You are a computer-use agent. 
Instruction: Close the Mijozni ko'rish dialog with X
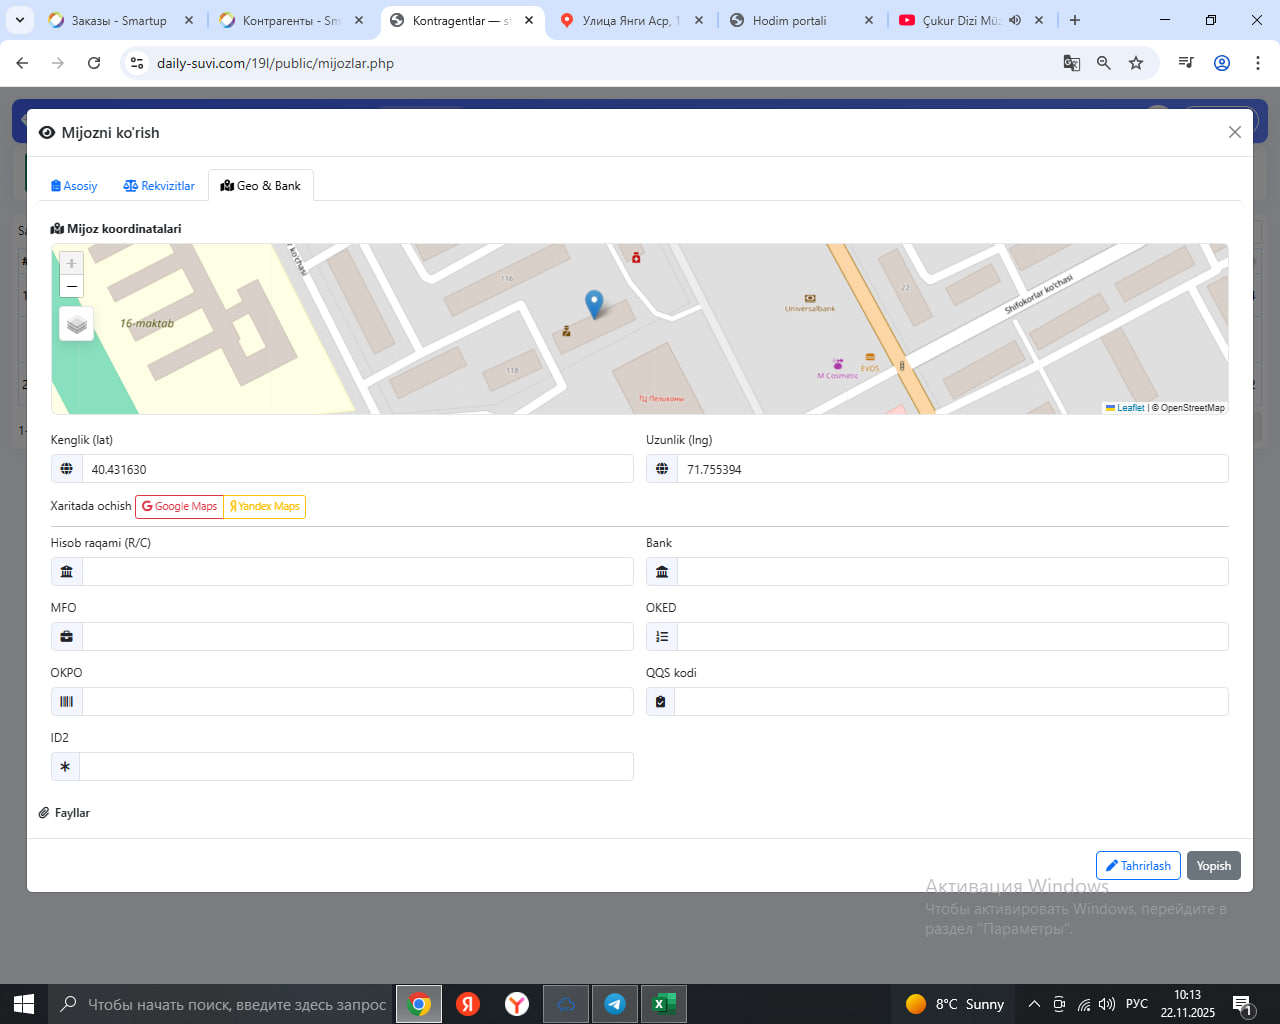(x=1234, y=132)
